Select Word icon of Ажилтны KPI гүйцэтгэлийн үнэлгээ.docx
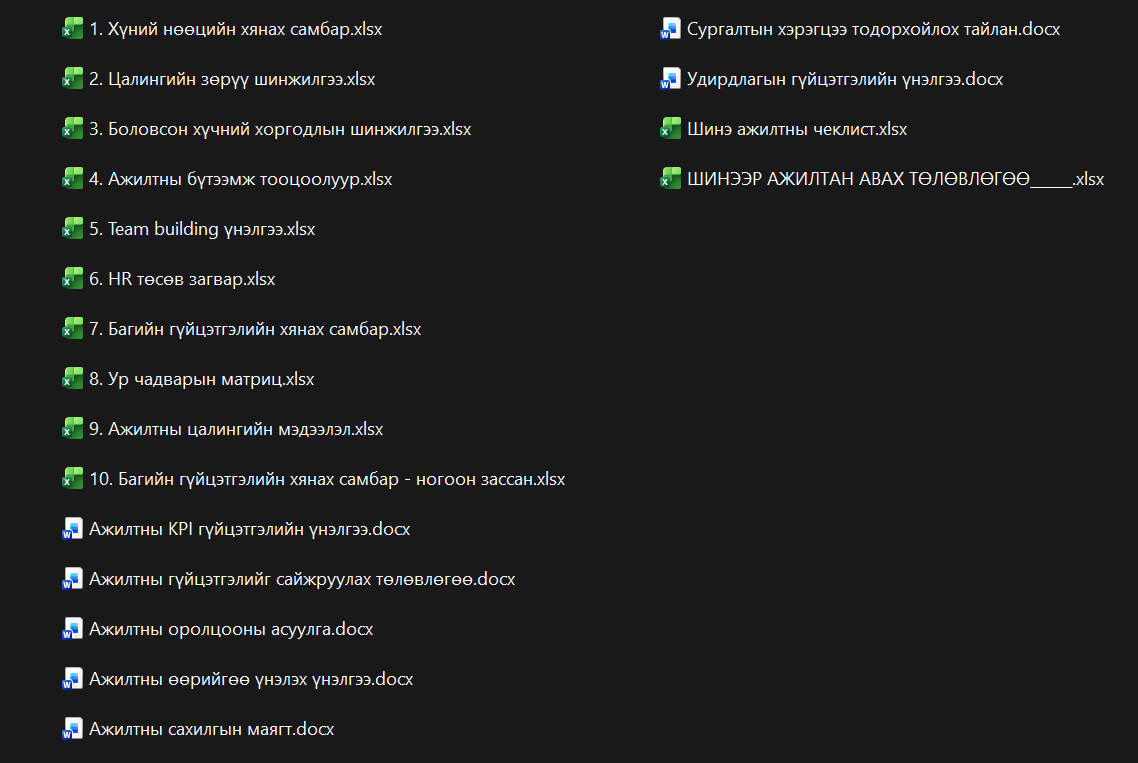 (71, 529)
